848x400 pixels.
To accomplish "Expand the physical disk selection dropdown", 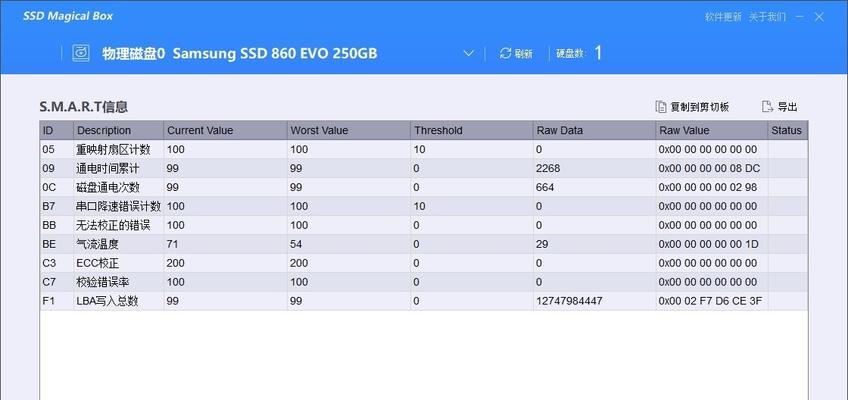I will [469, 54].
